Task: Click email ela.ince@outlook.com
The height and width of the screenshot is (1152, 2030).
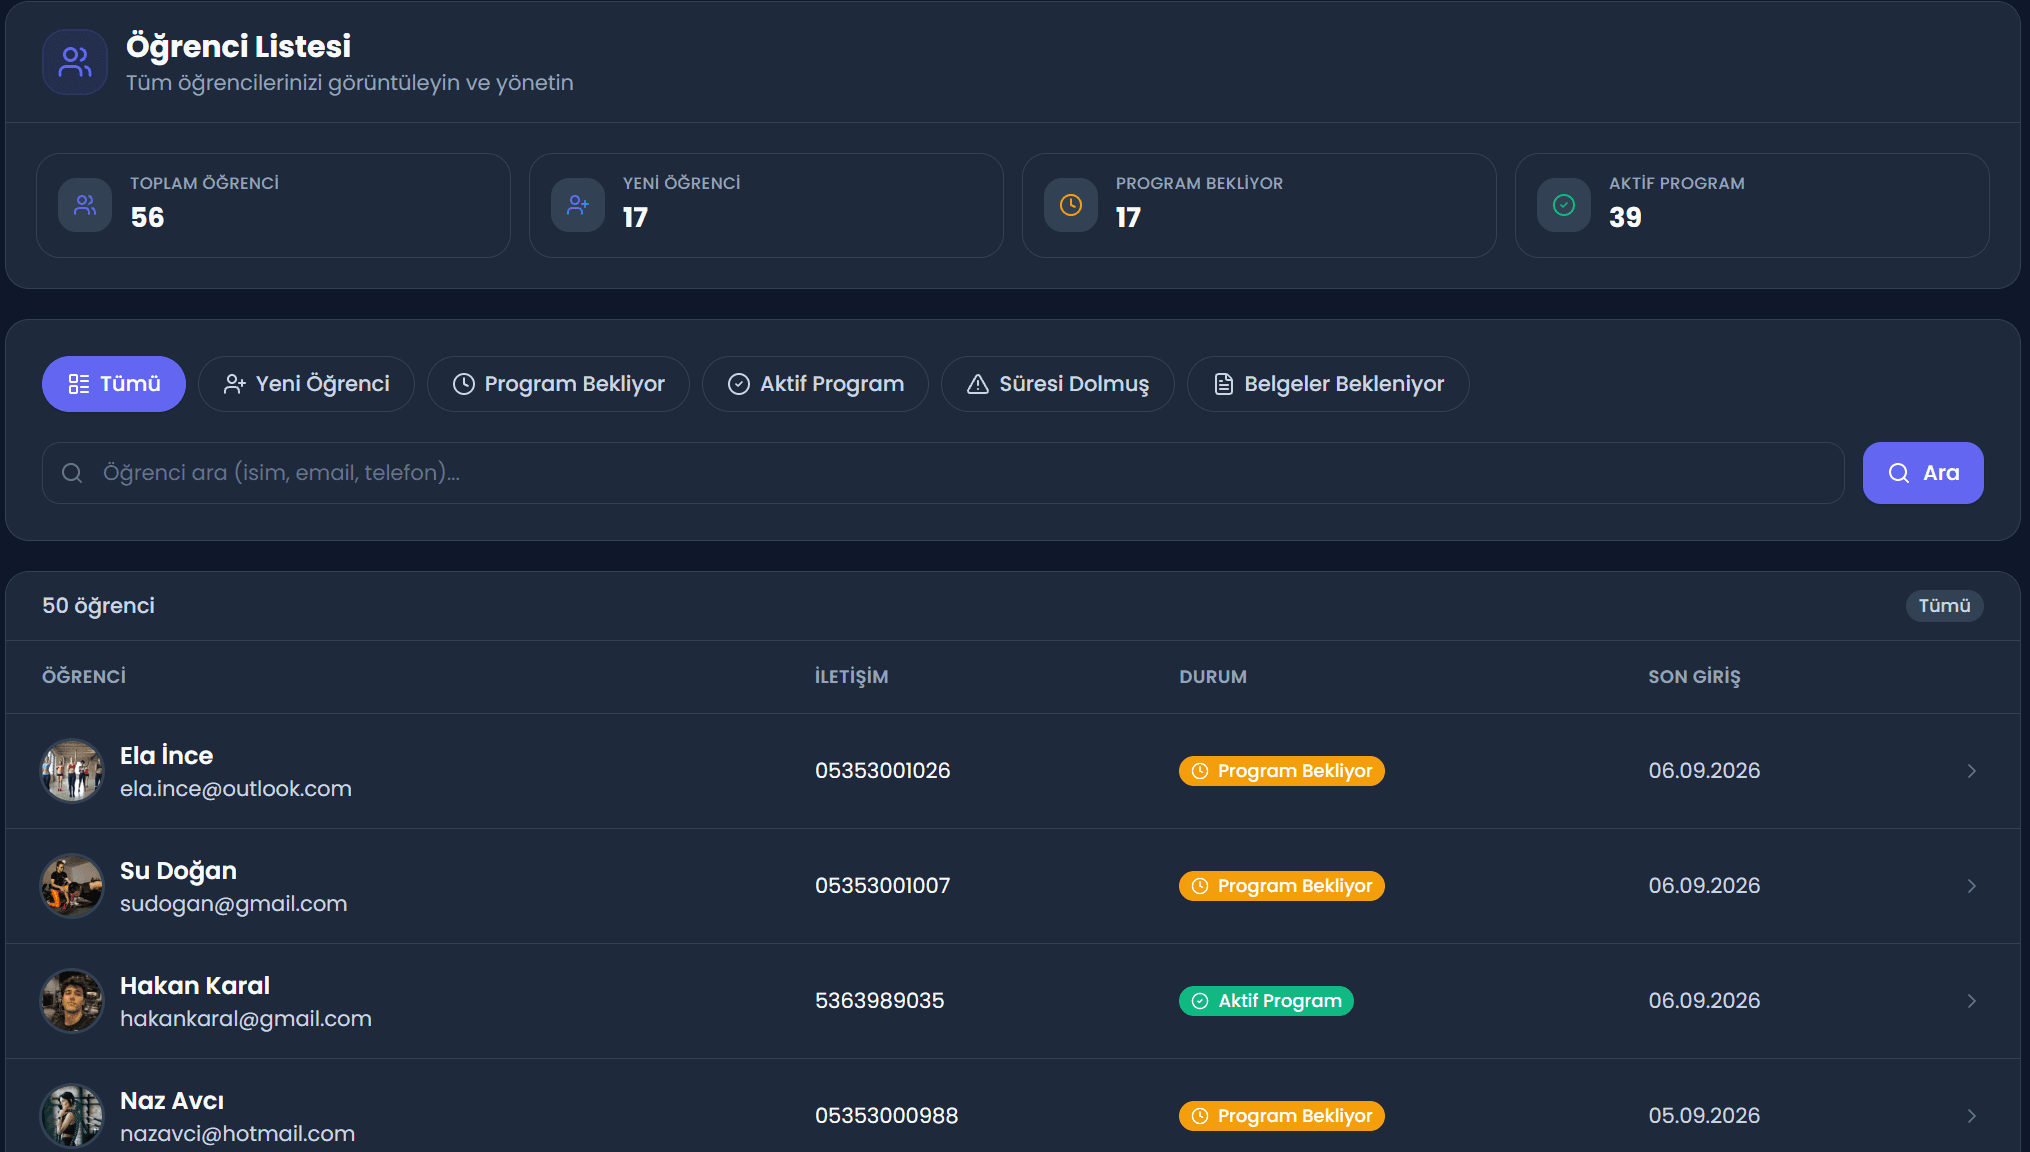Action: click(x=236, y=789)
